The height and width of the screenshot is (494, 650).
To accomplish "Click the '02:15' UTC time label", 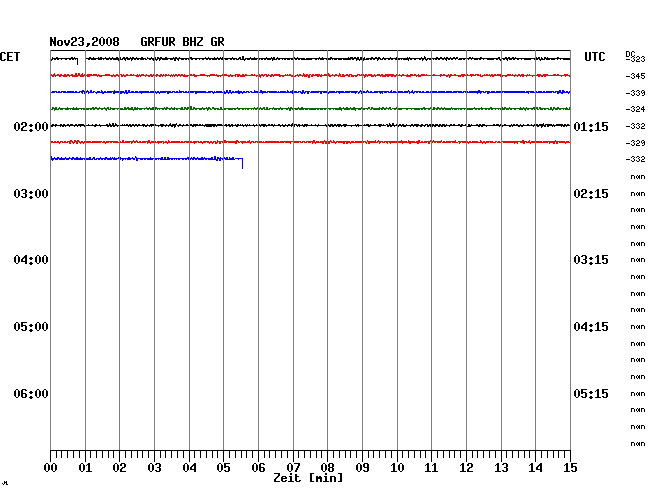I will point(591,194).
